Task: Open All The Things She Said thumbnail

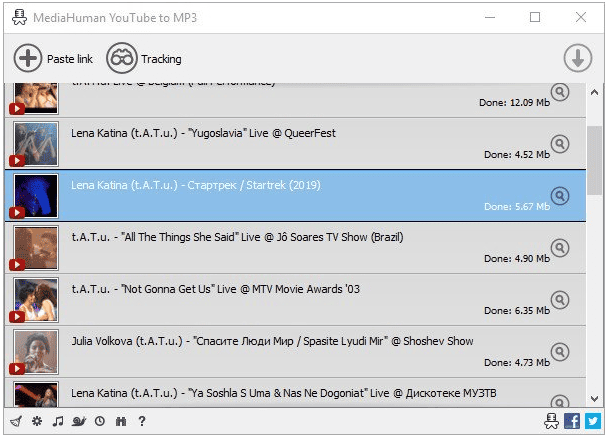Action: point(36,248)
